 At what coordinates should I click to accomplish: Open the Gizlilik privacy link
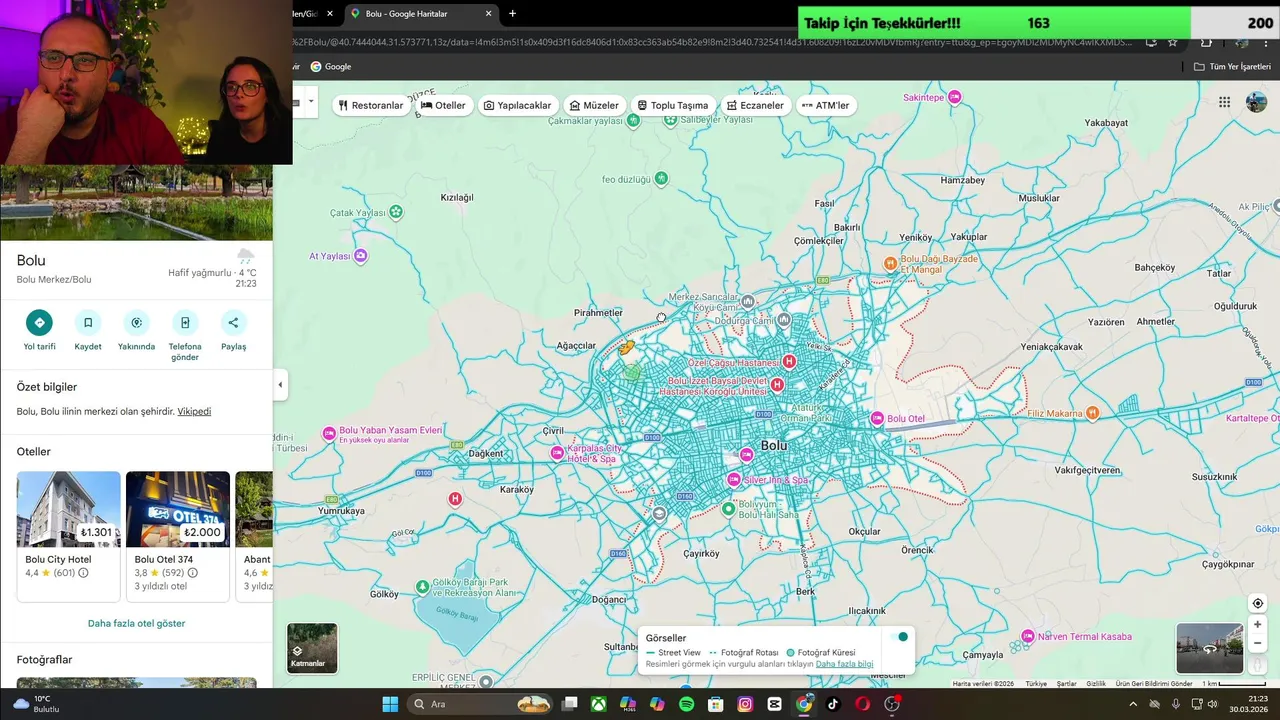coord(1096,684)
